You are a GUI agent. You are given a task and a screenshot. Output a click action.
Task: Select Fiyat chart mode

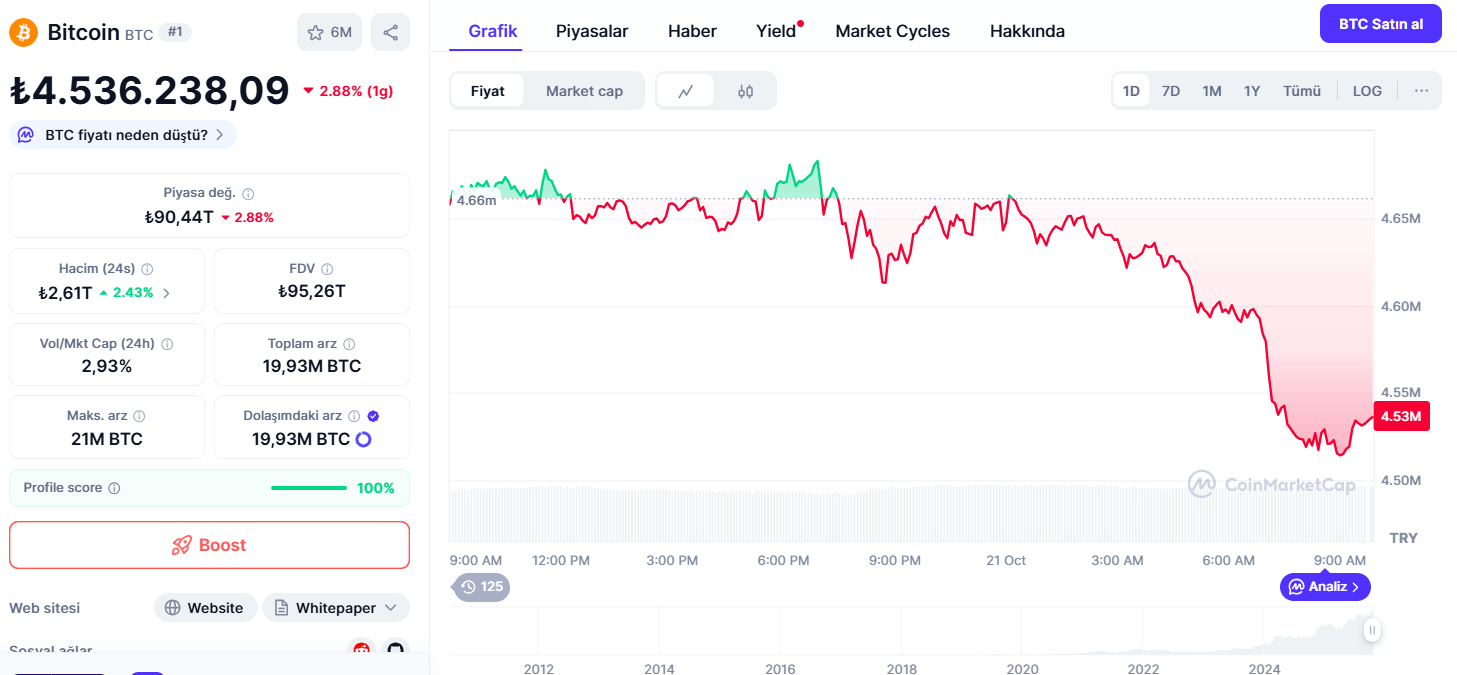pyautogui.click(x=488, y=91)
